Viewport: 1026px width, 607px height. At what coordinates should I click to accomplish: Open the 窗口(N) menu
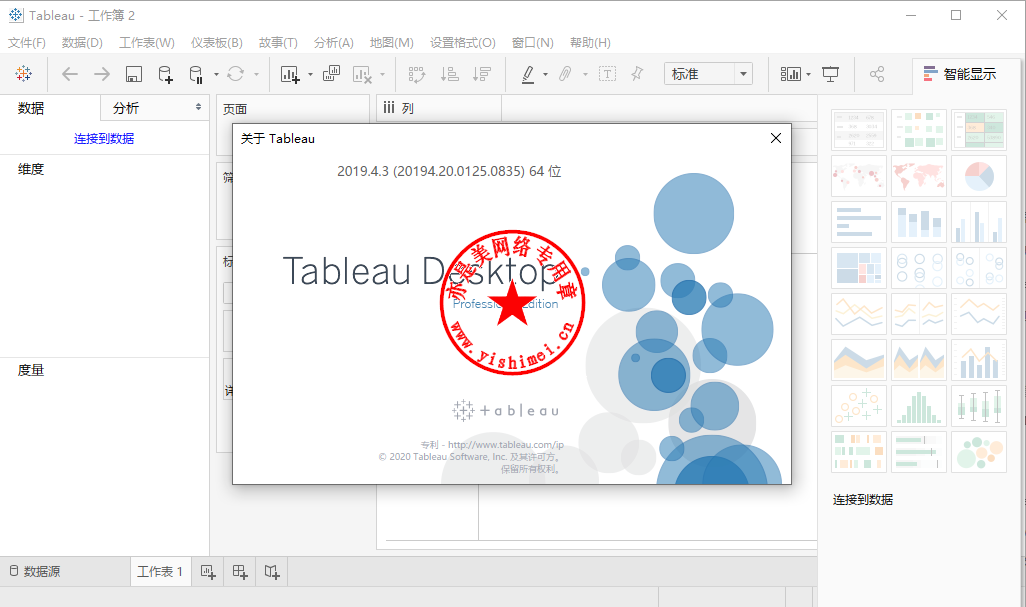click(533, 43)
